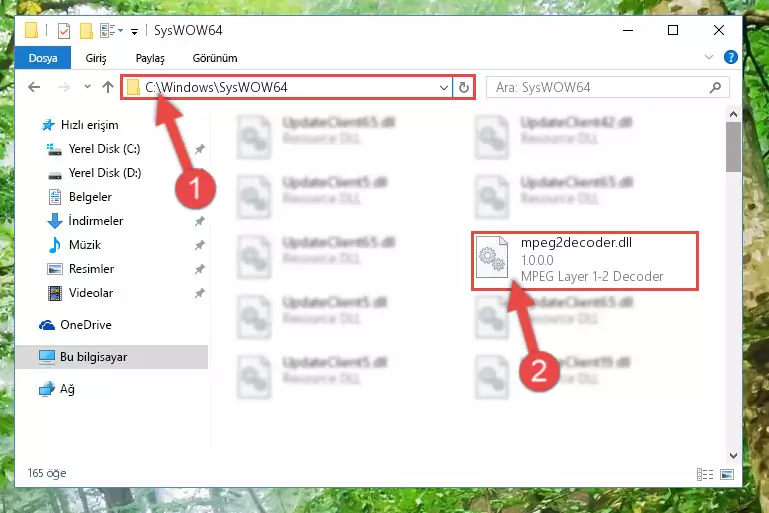
Task: Click the New folder icon in title bar
Action: 86,31
